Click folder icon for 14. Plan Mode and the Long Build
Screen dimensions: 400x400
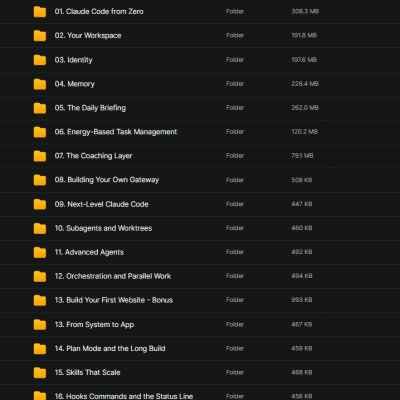pos(40,349)
